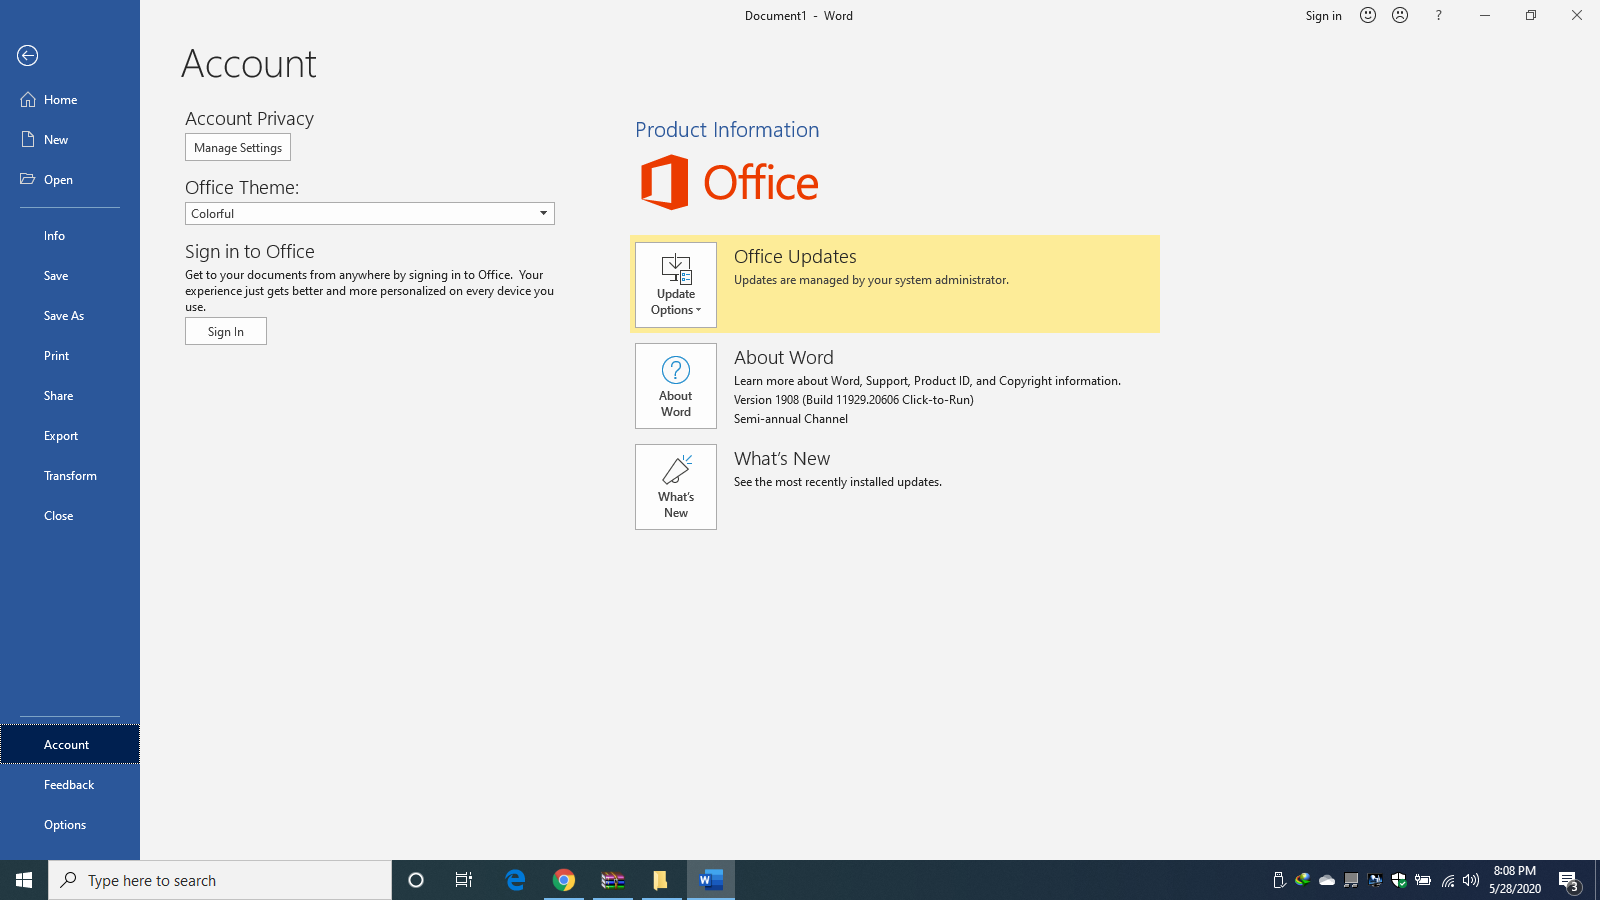Launch Microsoft Edge from the taskbar
This screenshot has width=1600, height=900.
pyautogui.click(x=515, y=880)
